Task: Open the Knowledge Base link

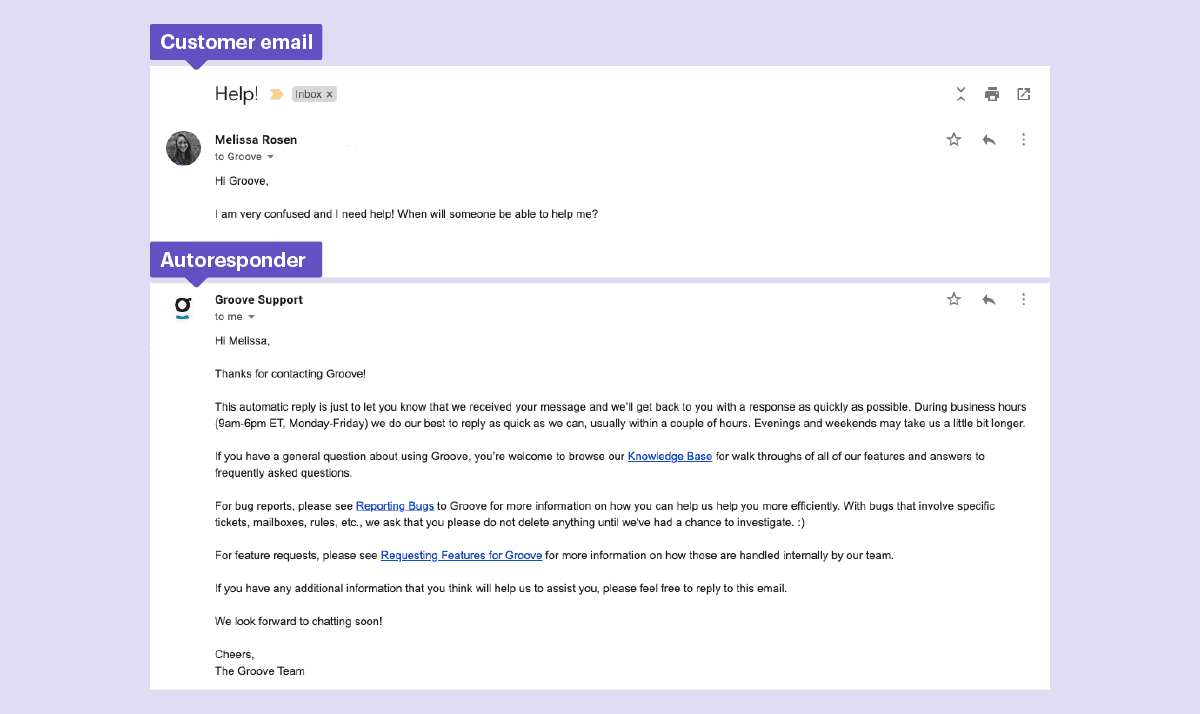Action: [670, 456]
